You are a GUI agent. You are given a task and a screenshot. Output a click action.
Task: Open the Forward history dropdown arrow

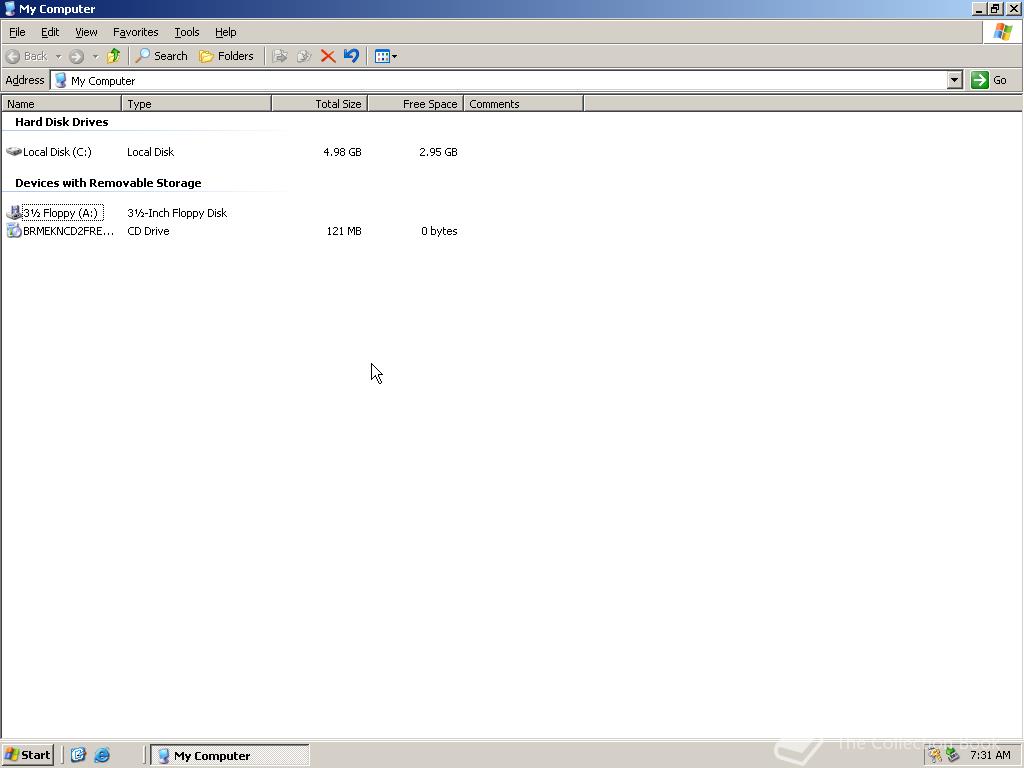(x=95, y=56)
